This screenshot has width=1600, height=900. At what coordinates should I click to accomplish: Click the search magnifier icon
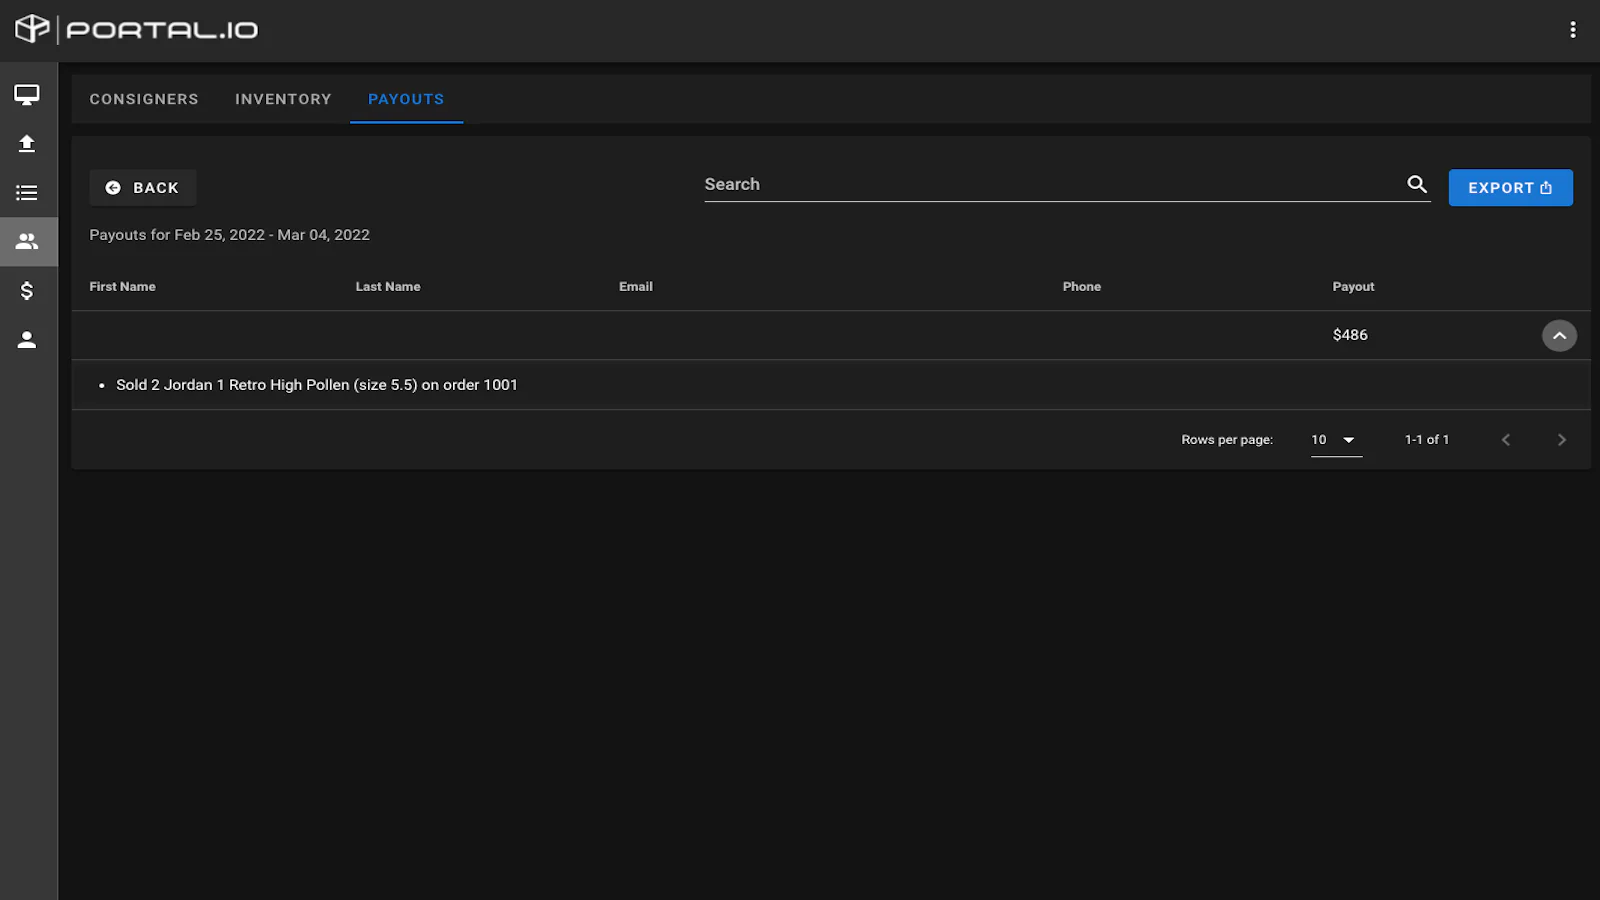1417,184
